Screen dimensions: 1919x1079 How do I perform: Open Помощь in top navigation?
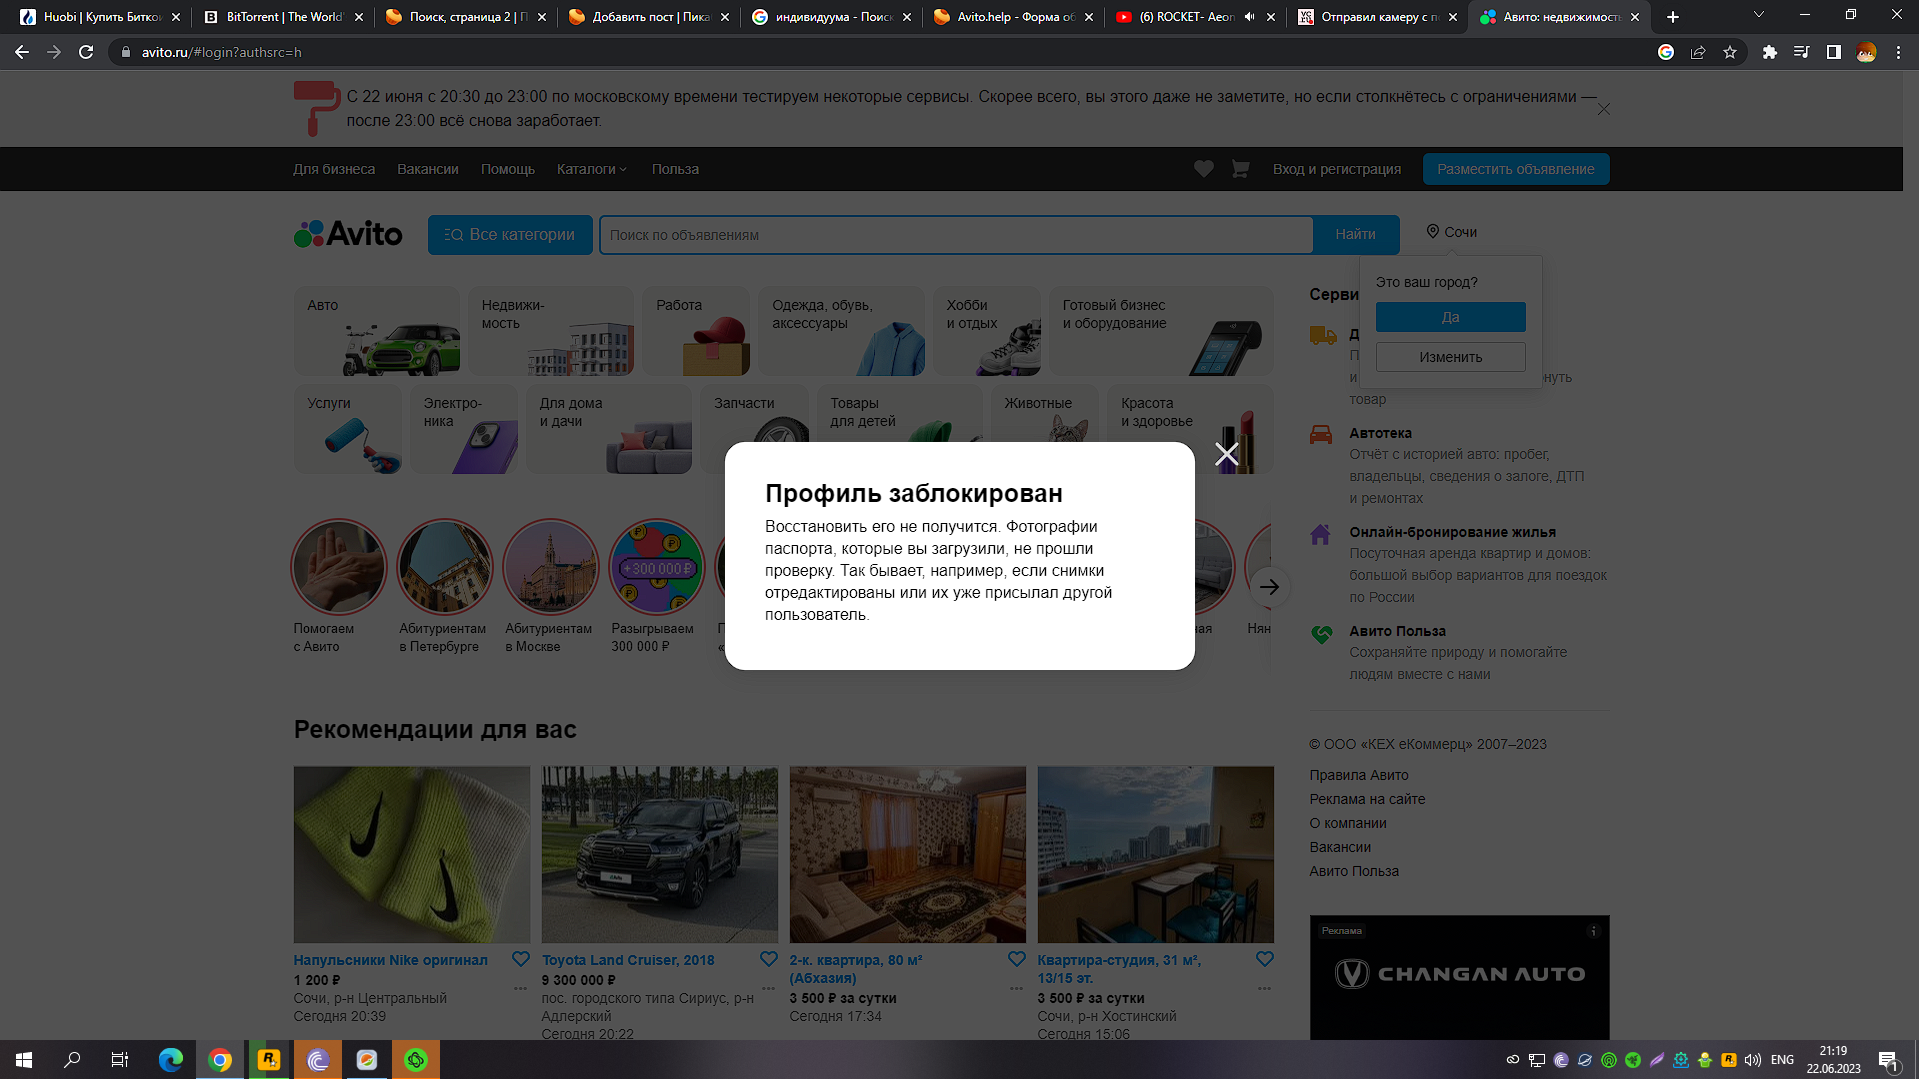click(508, 169)
